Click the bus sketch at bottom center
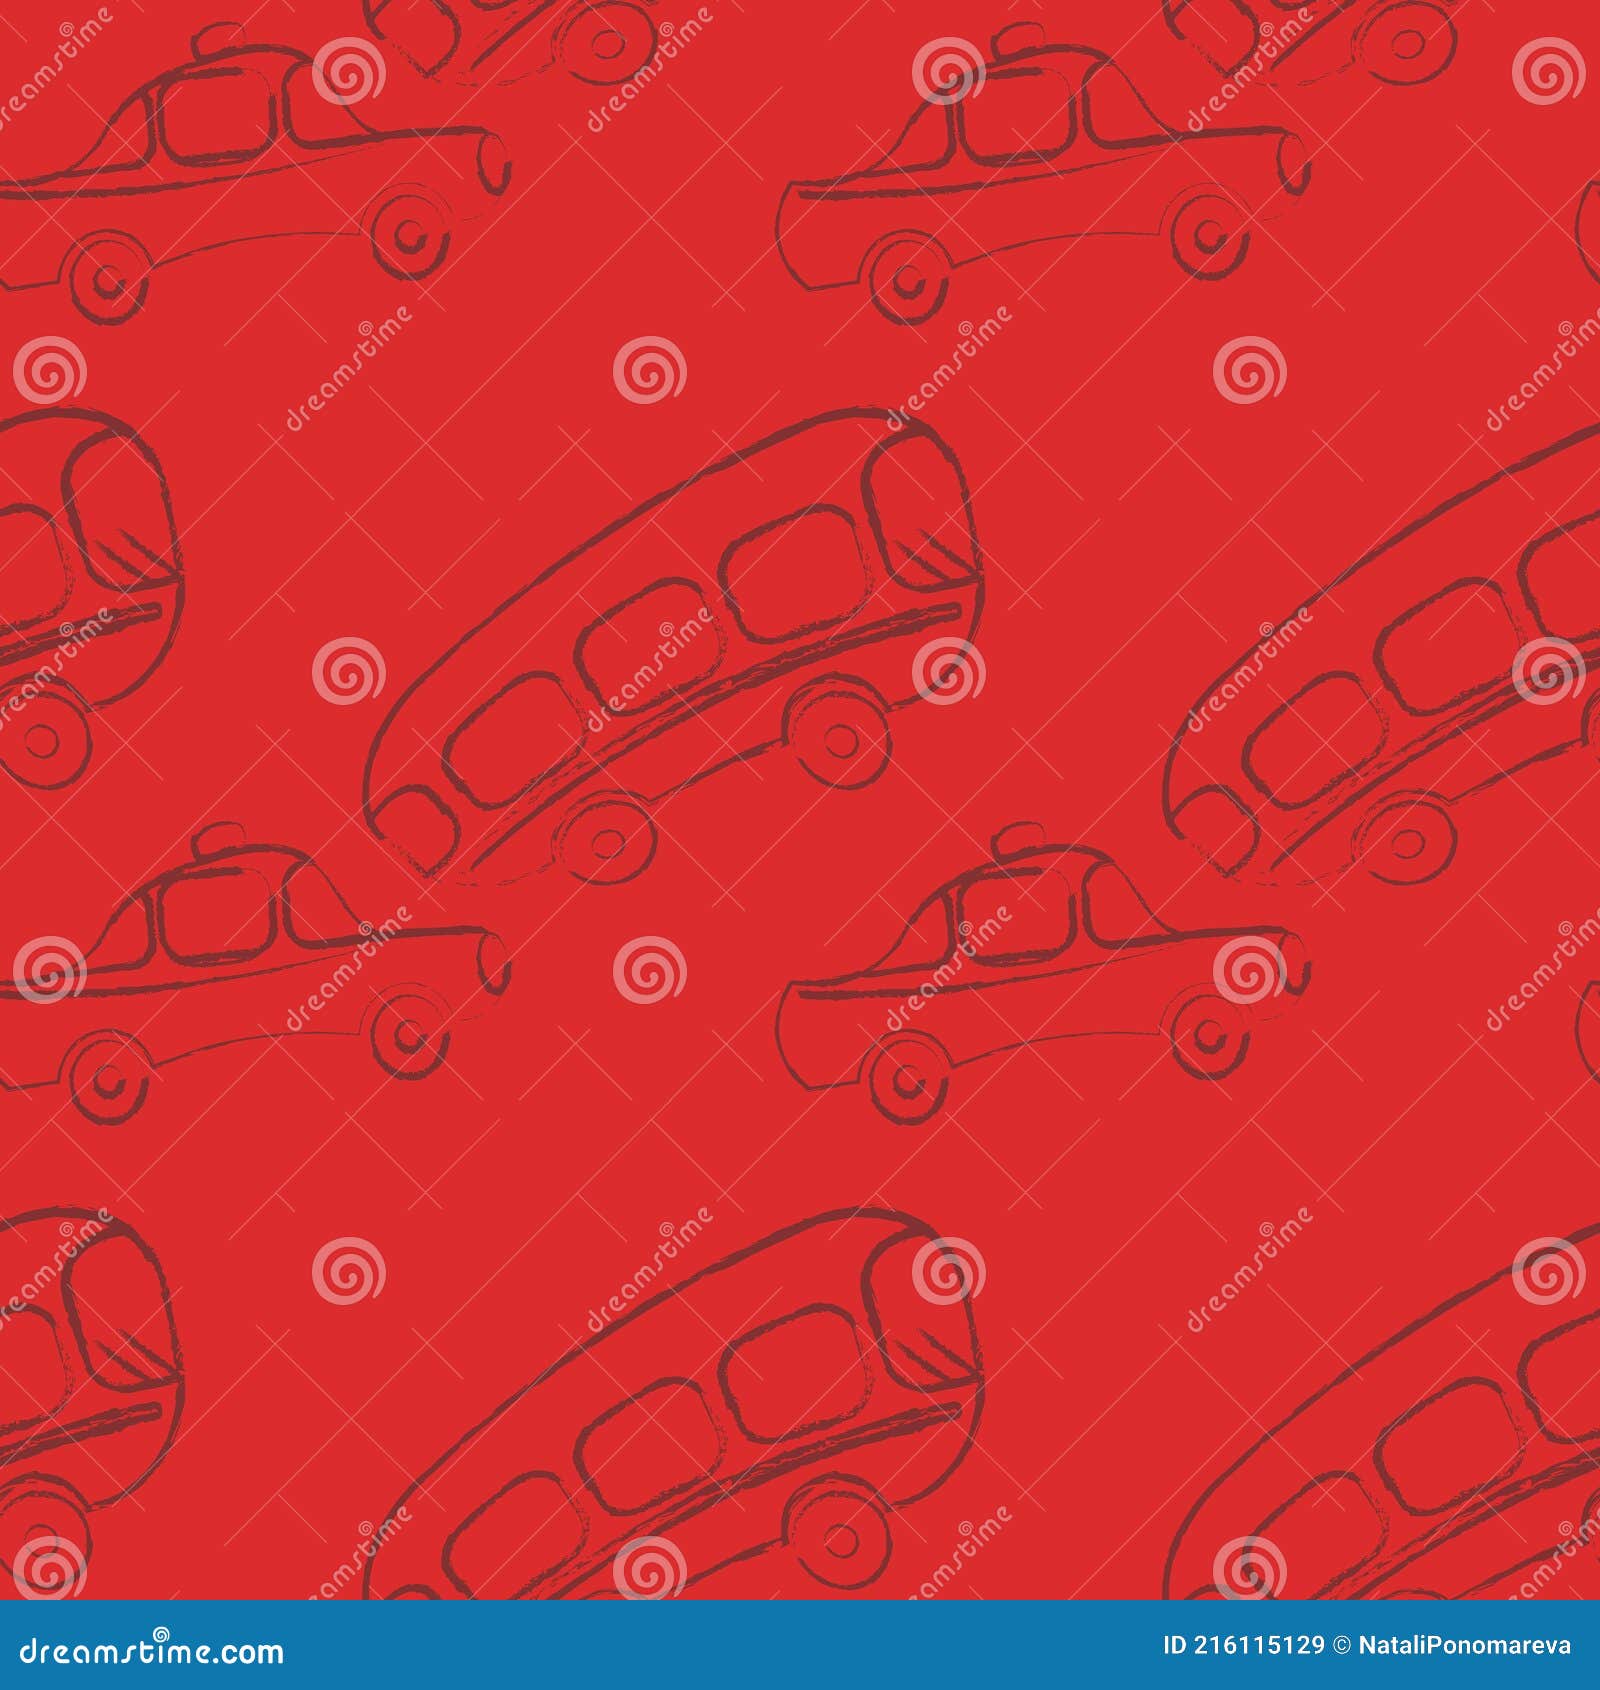Image resolution: width=1600 pixels, height=1690 pixels. [680, 1450]
